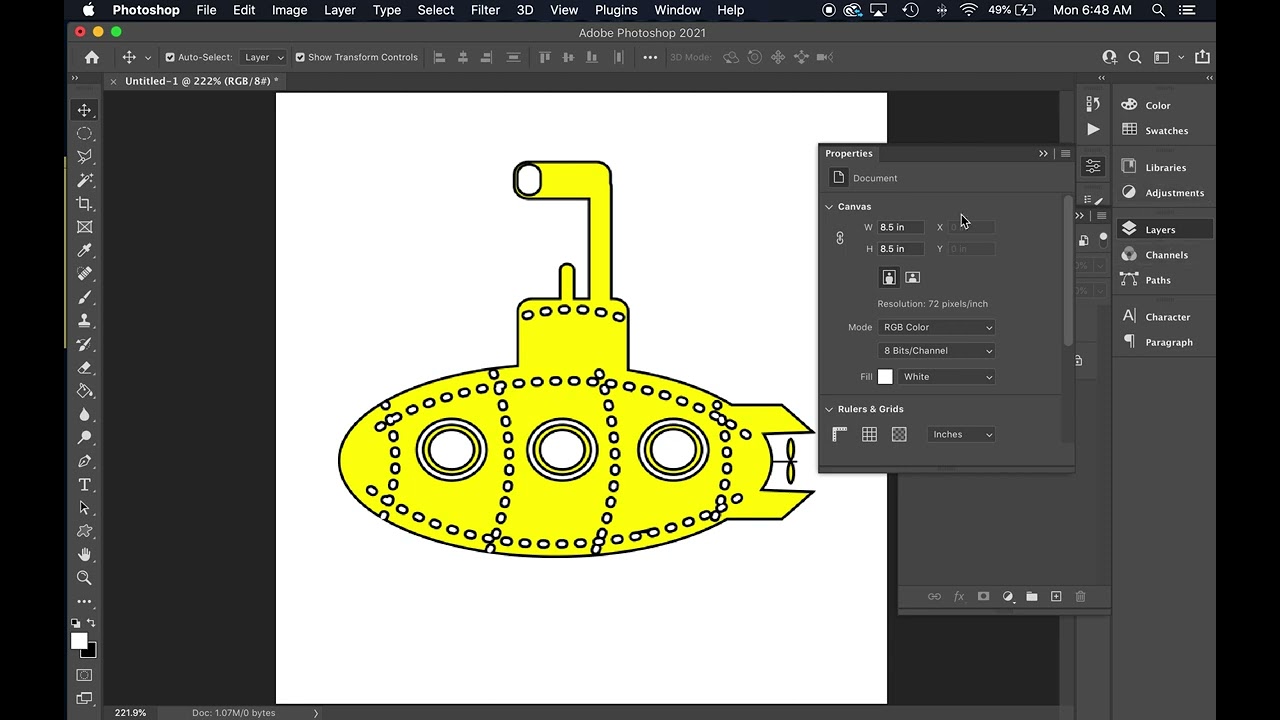The image size is (1280, 720).
Task: Open 8 Bits/Channel dropdown
Action: [937, 351]
